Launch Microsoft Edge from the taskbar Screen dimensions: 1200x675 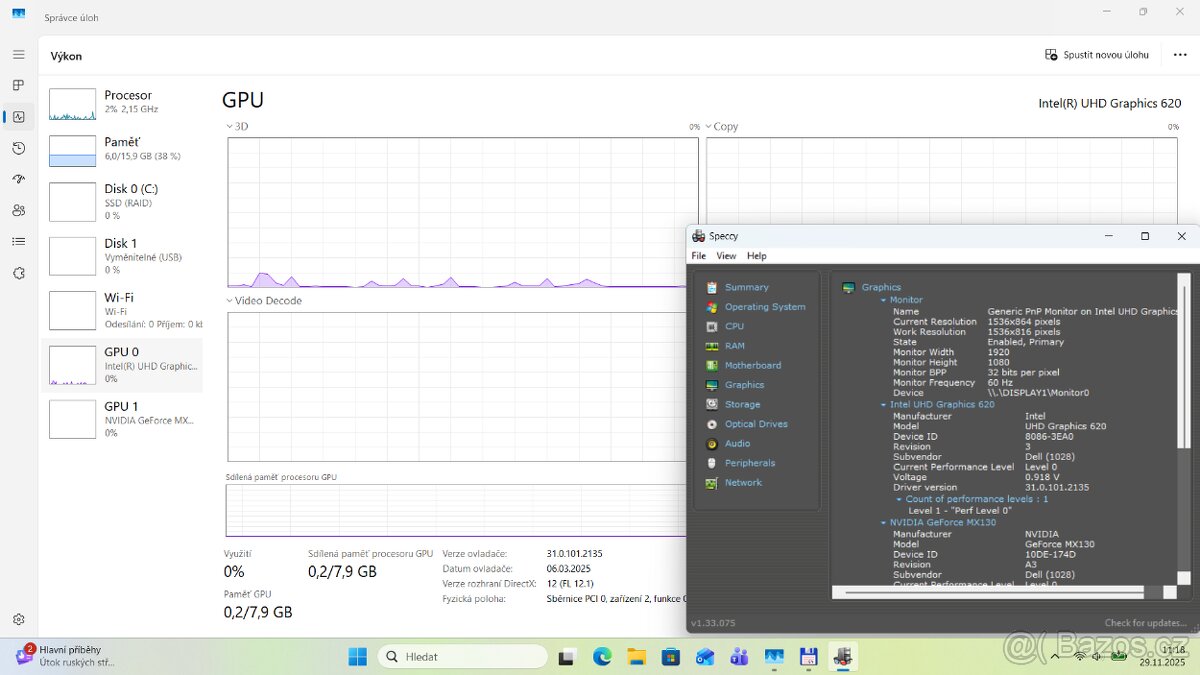(601, 656)
